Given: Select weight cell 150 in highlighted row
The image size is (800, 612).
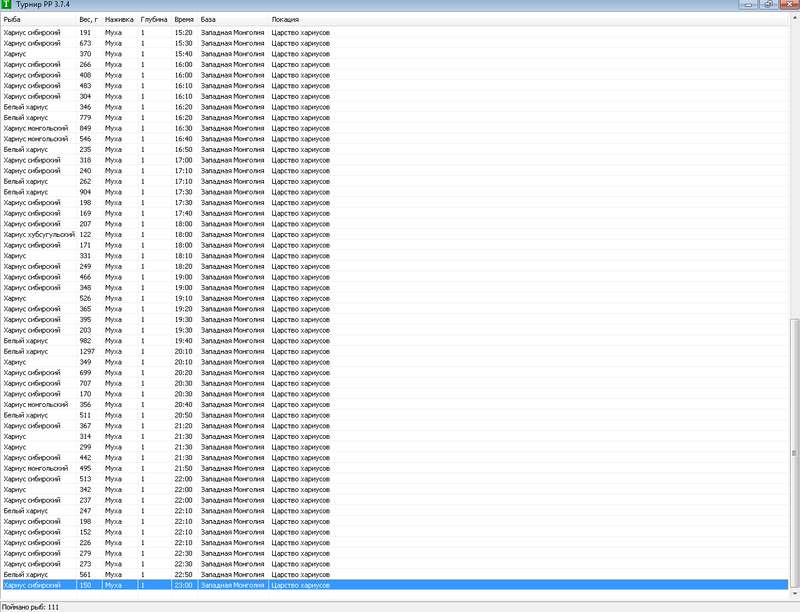Looking at the screenshot, I should (x=85, y=585).
